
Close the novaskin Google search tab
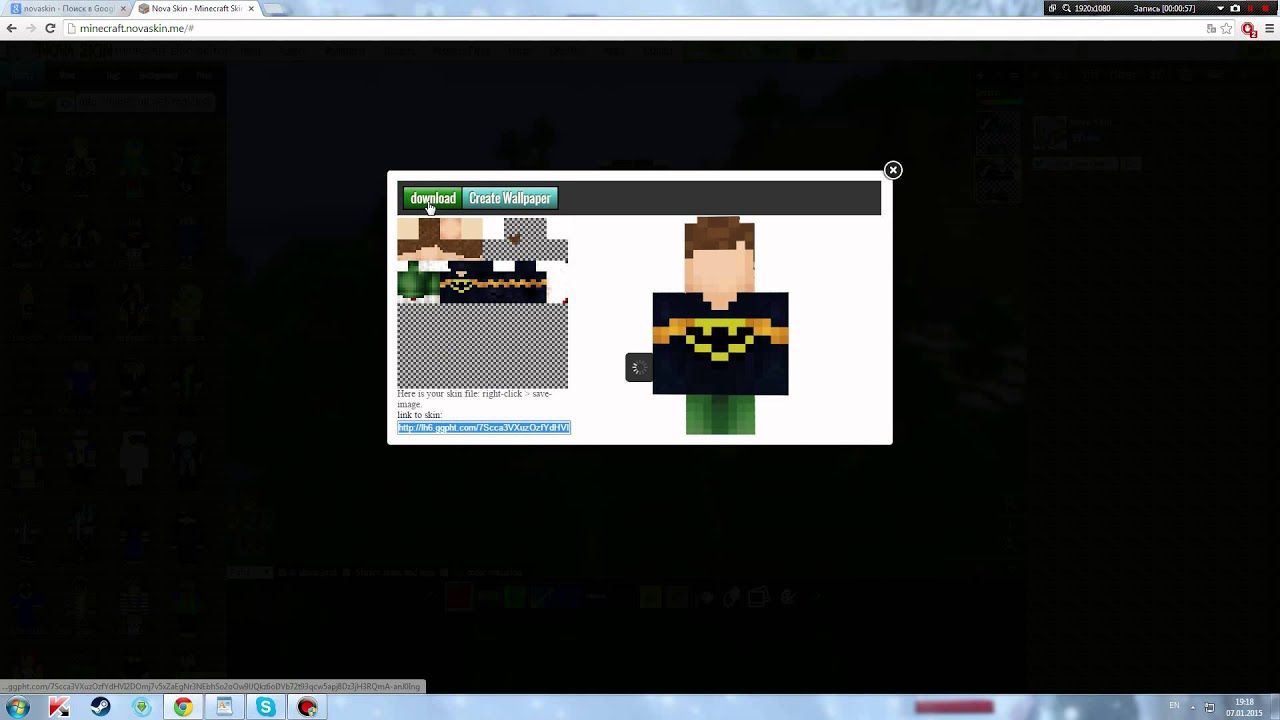click(x=123, y=8)
